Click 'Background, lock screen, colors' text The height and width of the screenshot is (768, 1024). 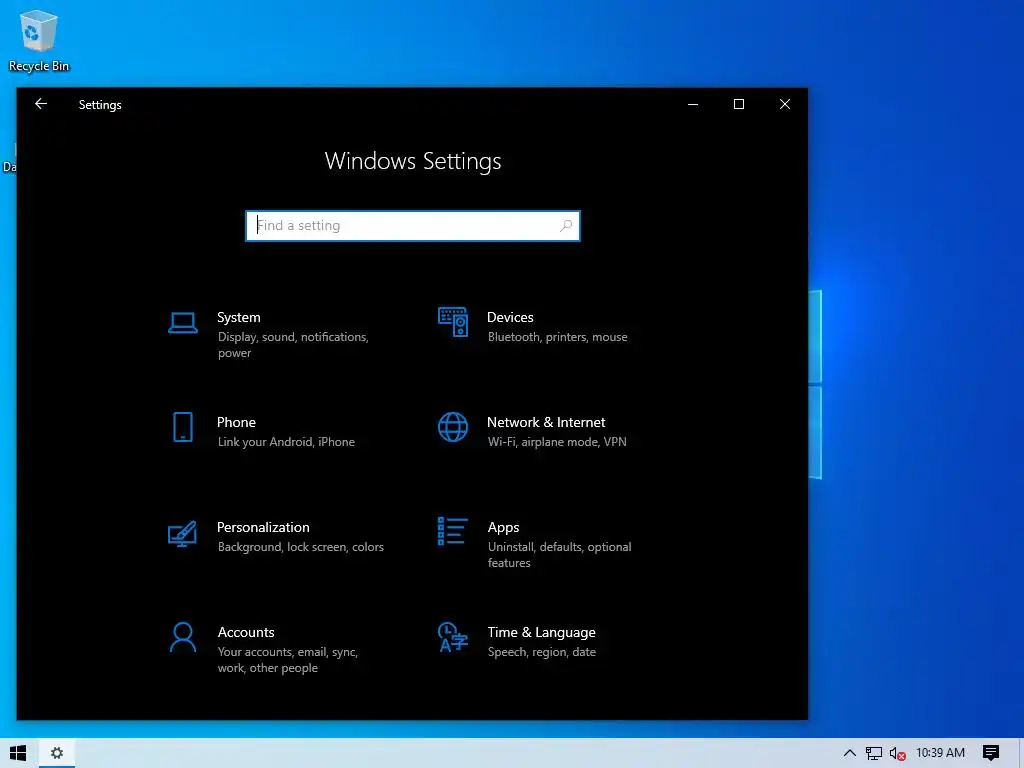coord(300,547)
